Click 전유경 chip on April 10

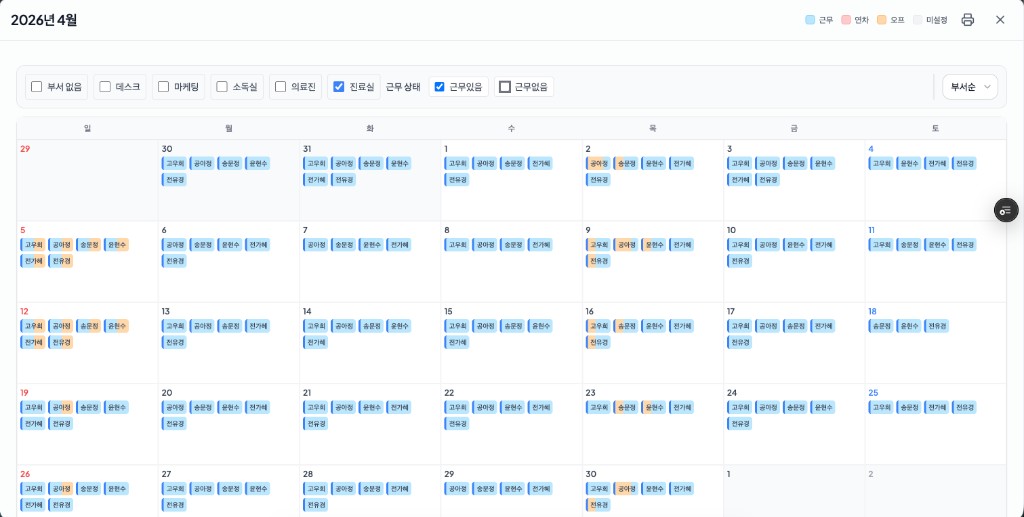(x=739, y=261)
